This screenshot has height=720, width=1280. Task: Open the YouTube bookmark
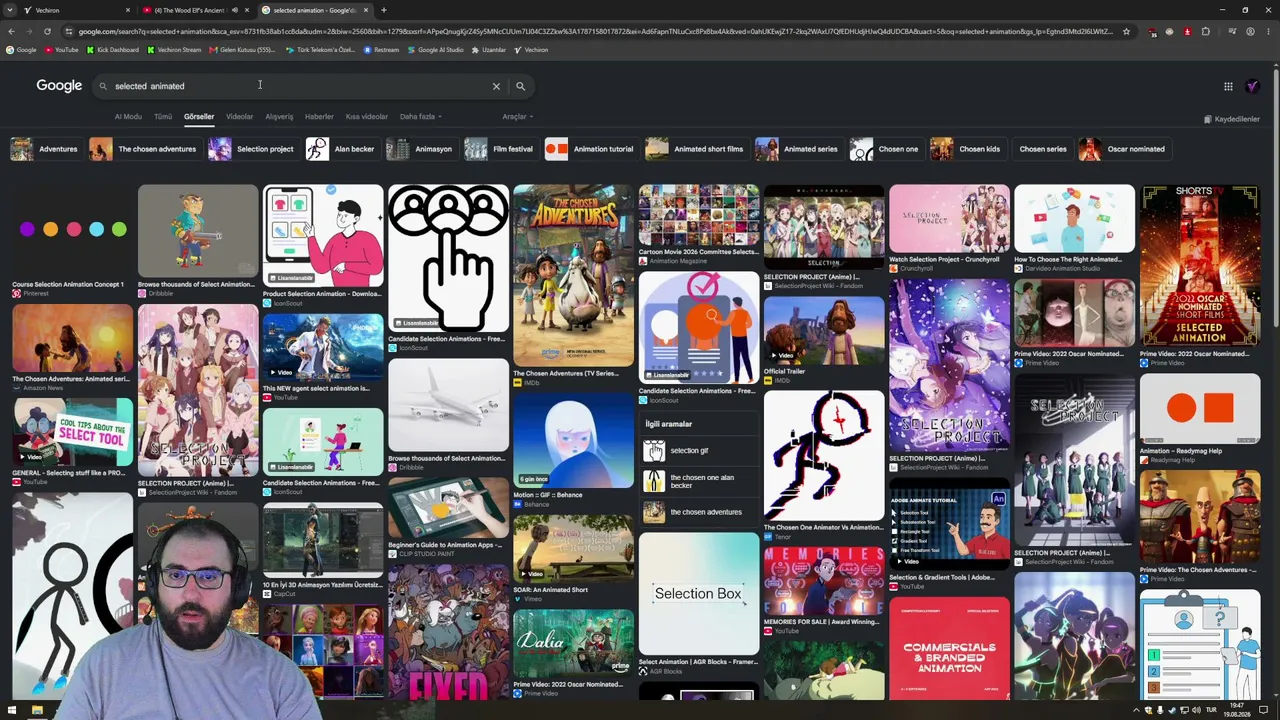click(61, 49)
